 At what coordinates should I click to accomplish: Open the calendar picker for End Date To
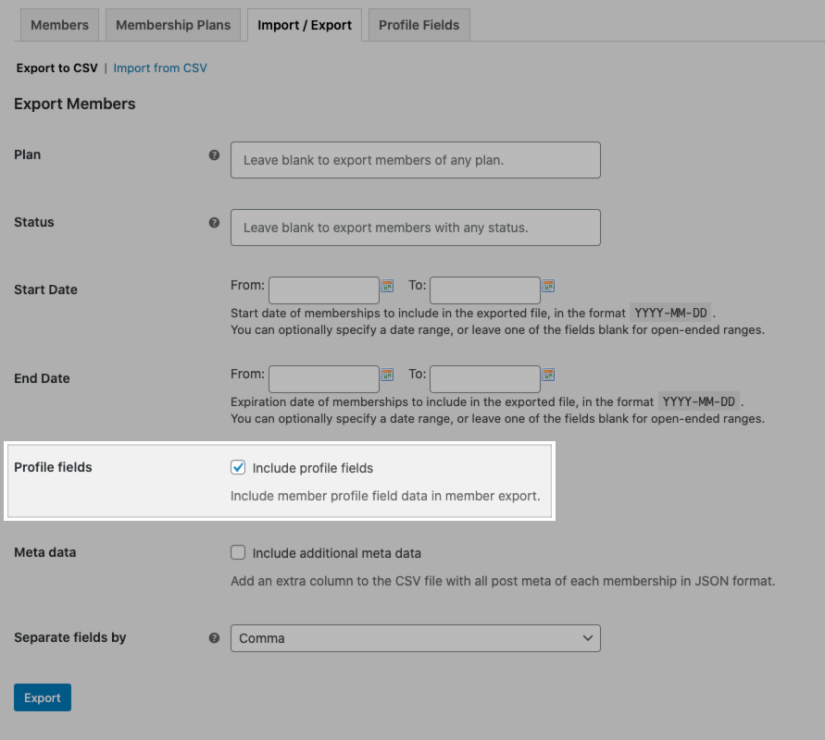[x=549, y=374]
